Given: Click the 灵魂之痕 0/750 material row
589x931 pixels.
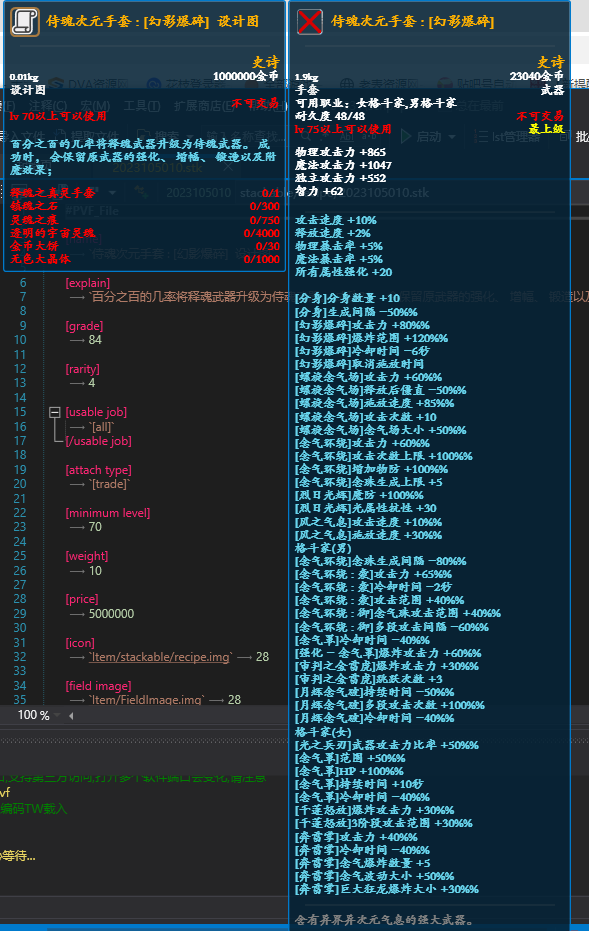Looking at the screenshot, I should click(x=144, y=220).
